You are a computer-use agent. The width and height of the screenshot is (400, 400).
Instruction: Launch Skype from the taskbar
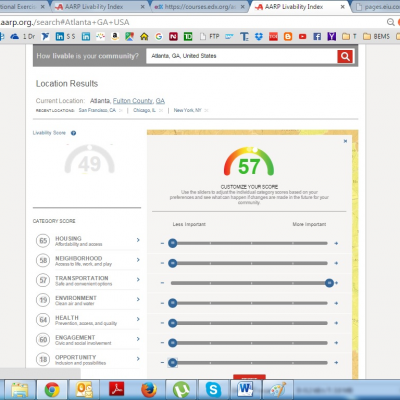213,389
